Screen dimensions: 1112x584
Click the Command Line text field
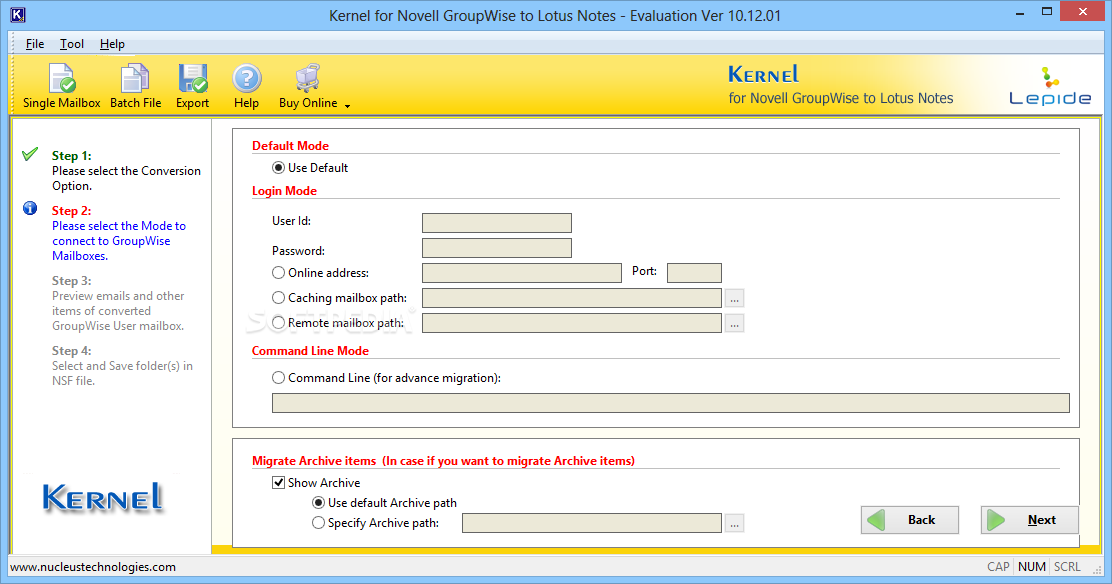pos(670,403)
